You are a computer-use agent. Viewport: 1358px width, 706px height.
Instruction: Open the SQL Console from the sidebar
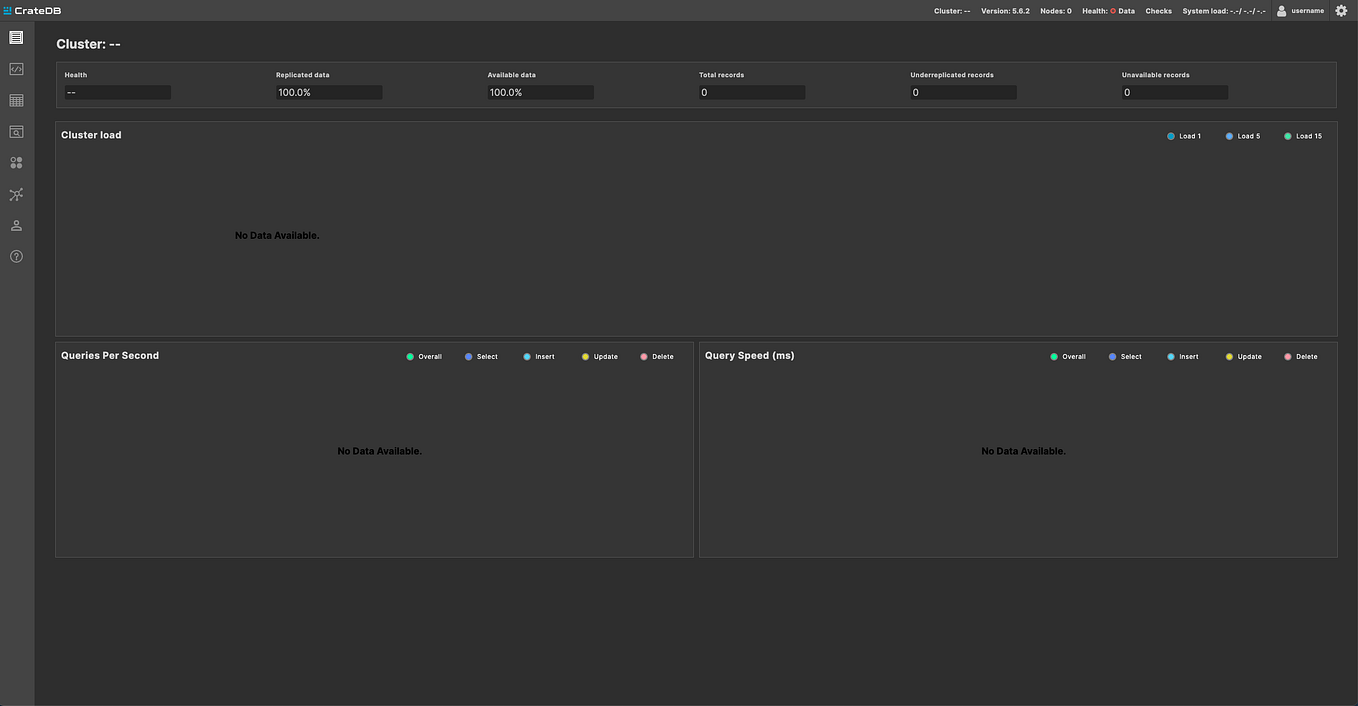(x=15, y=68)
